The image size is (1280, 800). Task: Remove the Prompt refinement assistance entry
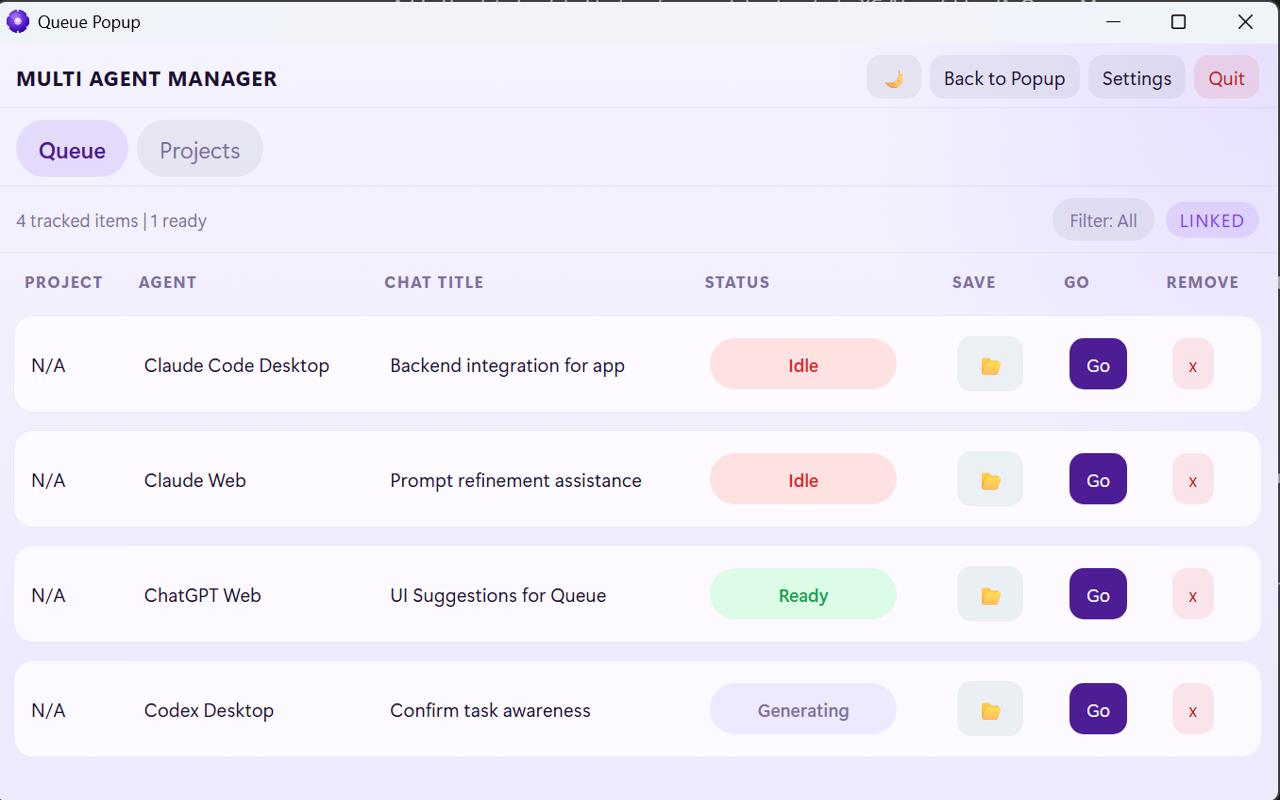pyautogui.click(x=1192, y=479)
